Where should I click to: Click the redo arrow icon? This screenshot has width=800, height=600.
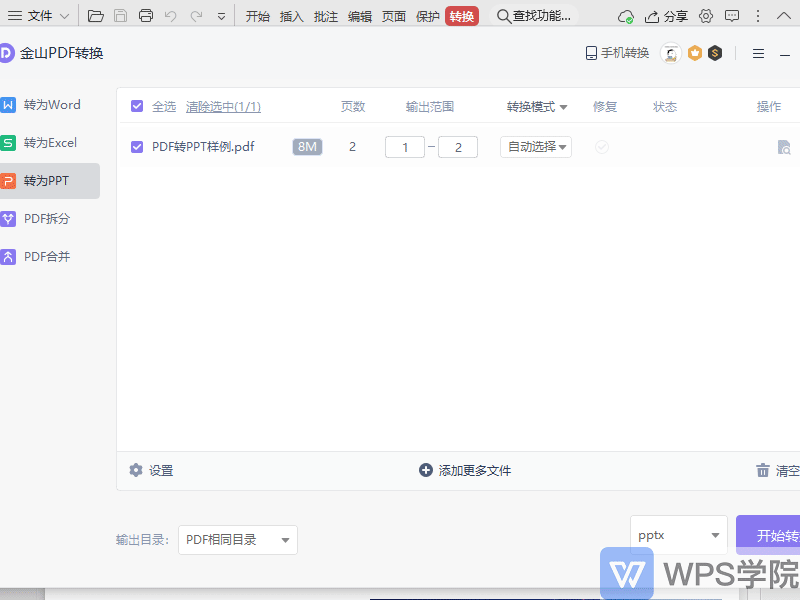click(x=196, y=16)
